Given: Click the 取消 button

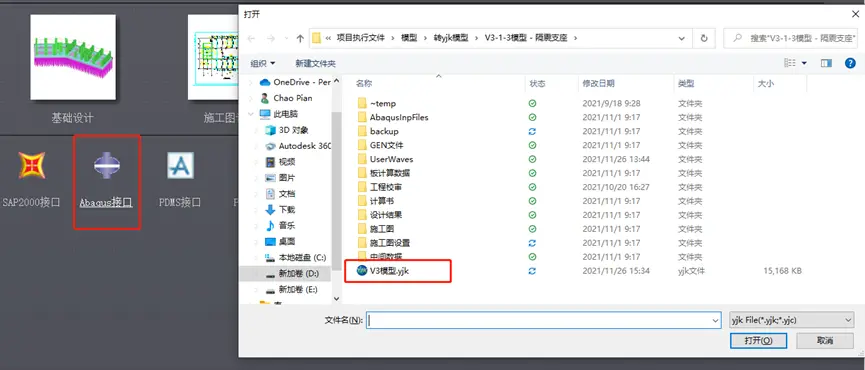Looking at the screenshot, I should 825,340.
